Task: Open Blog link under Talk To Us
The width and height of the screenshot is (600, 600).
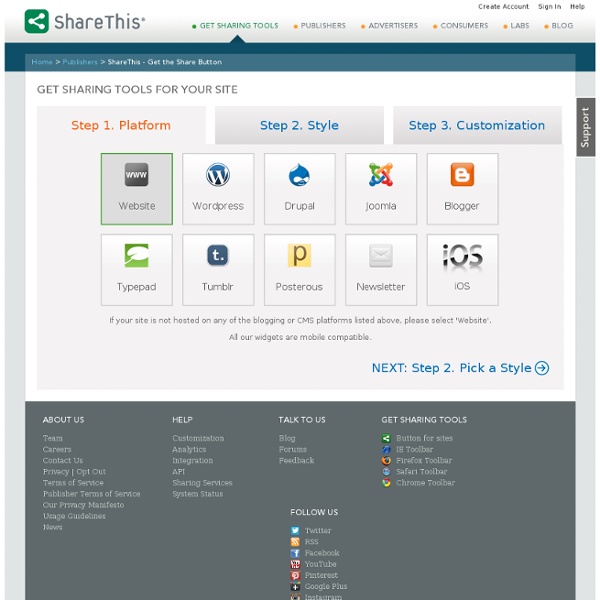Action: [287, 438]
